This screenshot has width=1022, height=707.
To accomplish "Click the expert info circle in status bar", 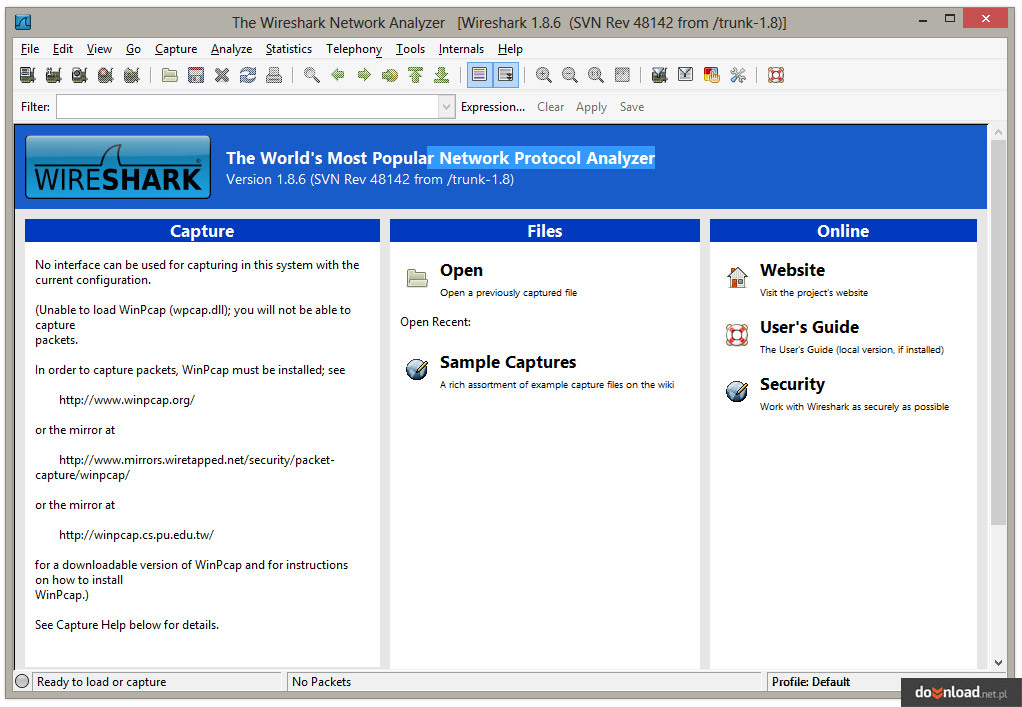I will click(22, 682).
